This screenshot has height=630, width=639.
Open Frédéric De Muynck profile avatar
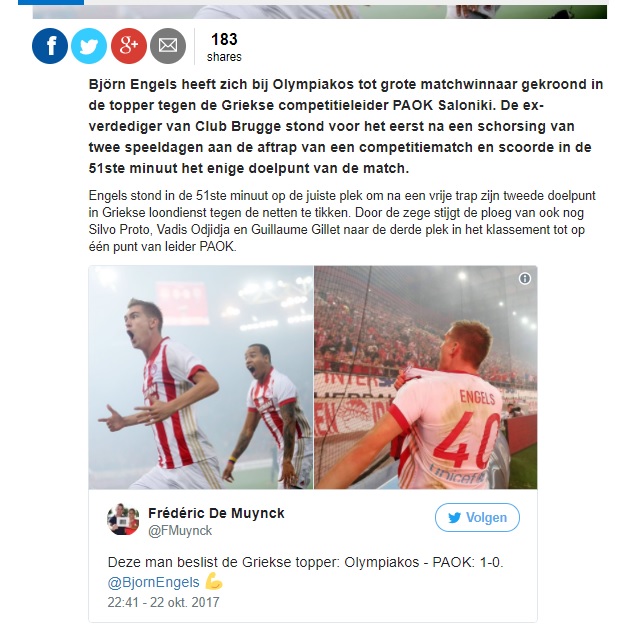[123, 519]
